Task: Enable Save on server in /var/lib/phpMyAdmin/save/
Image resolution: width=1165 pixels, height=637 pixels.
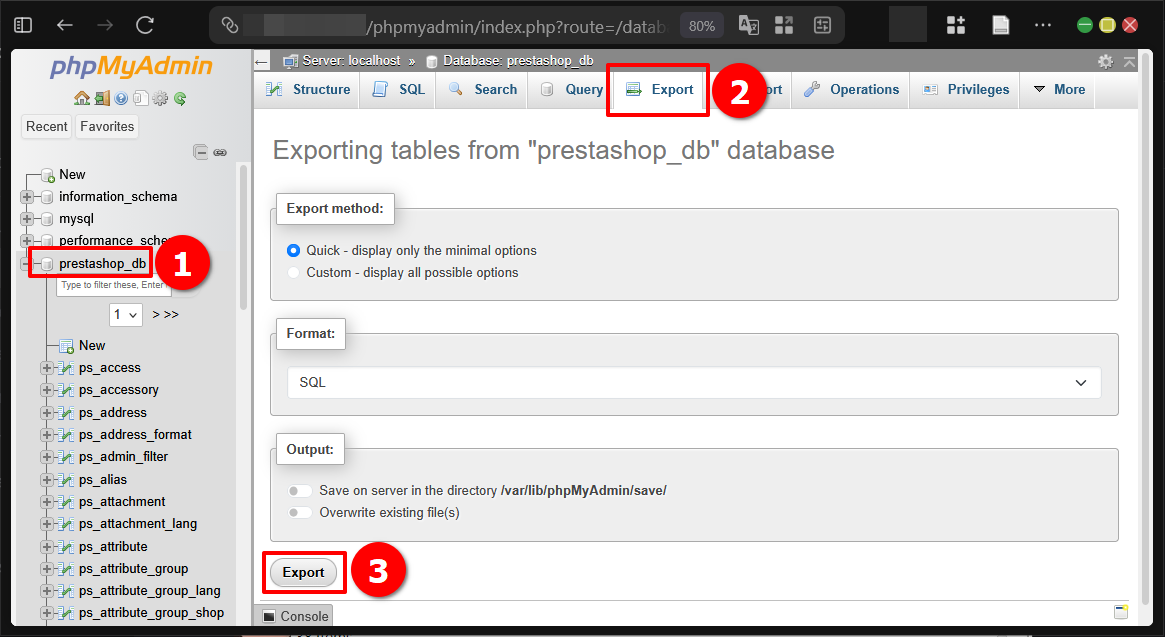Action: pyautogui.click(x=300, y=491)
